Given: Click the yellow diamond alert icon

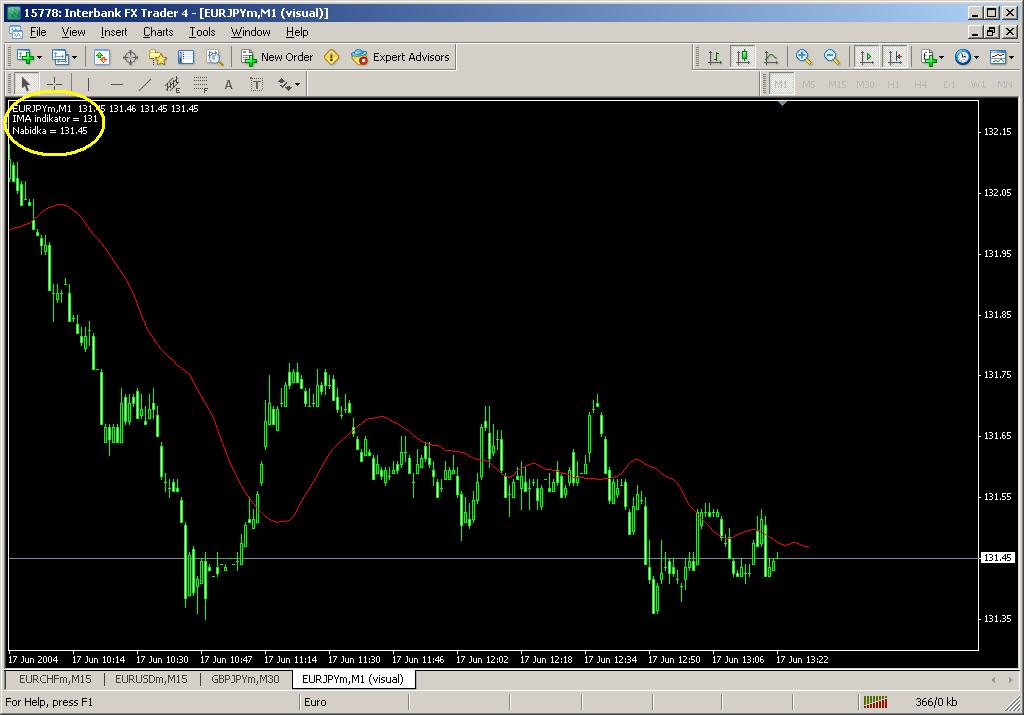Looking at the screenshot, I should [x=332, y=57].
